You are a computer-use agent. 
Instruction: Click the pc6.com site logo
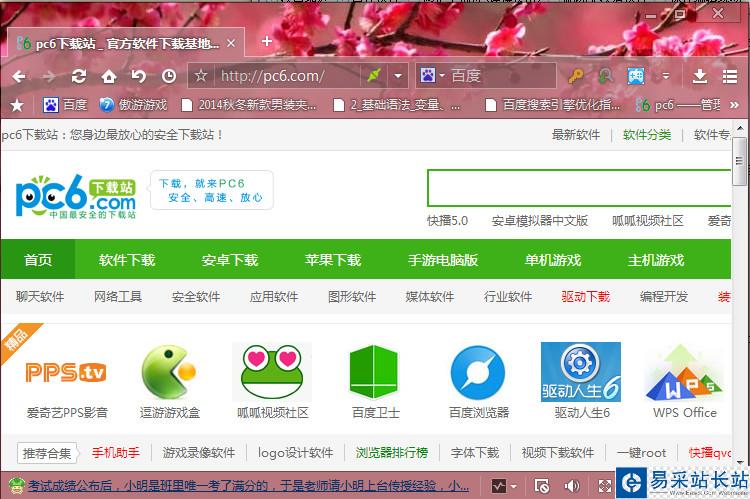coord(76,197)
